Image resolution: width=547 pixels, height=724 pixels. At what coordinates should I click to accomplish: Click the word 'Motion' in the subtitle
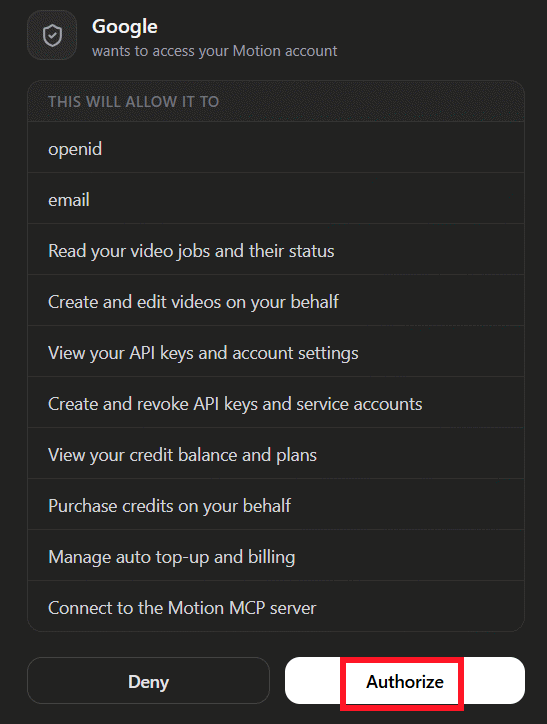click(x=255, y=51)
